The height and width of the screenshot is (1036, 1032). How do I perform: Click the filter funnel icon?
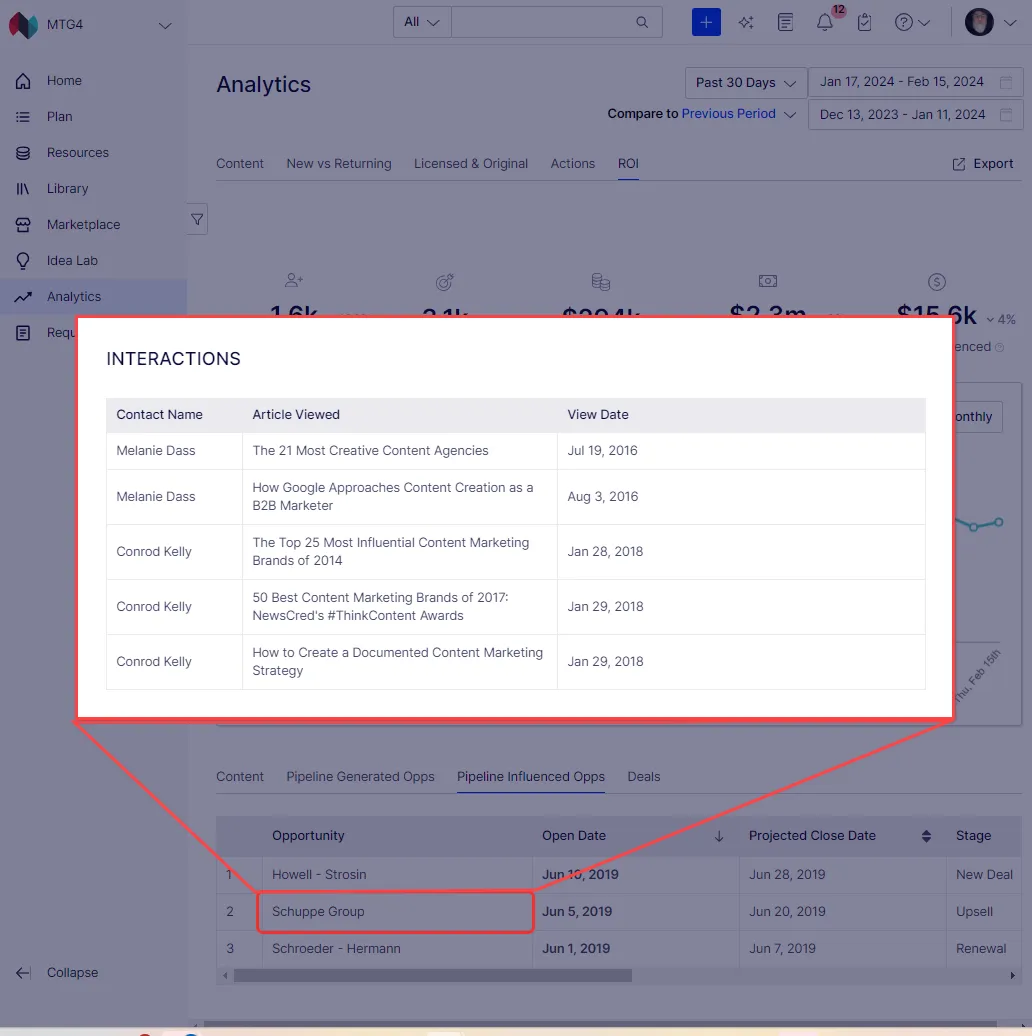[x=197, y=219]
